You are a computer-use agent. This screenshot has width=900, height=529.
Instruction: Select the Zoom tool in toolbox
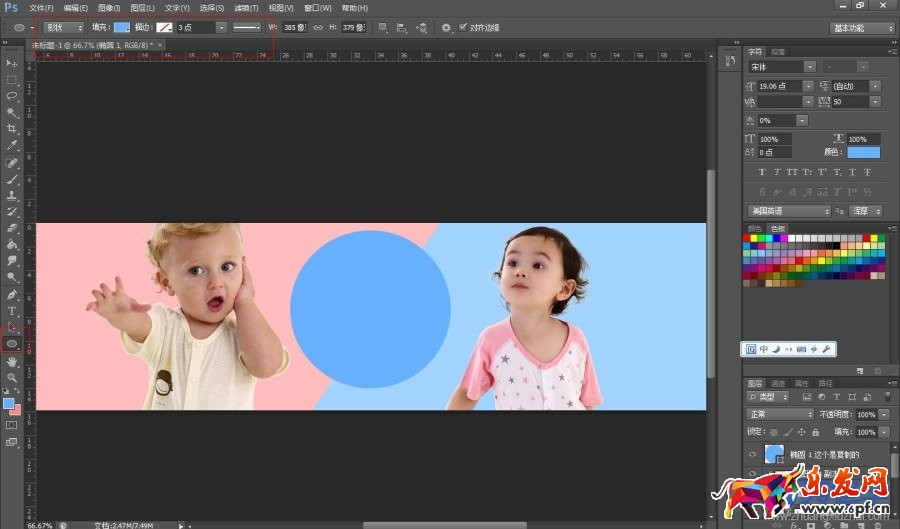pos(12,377)
